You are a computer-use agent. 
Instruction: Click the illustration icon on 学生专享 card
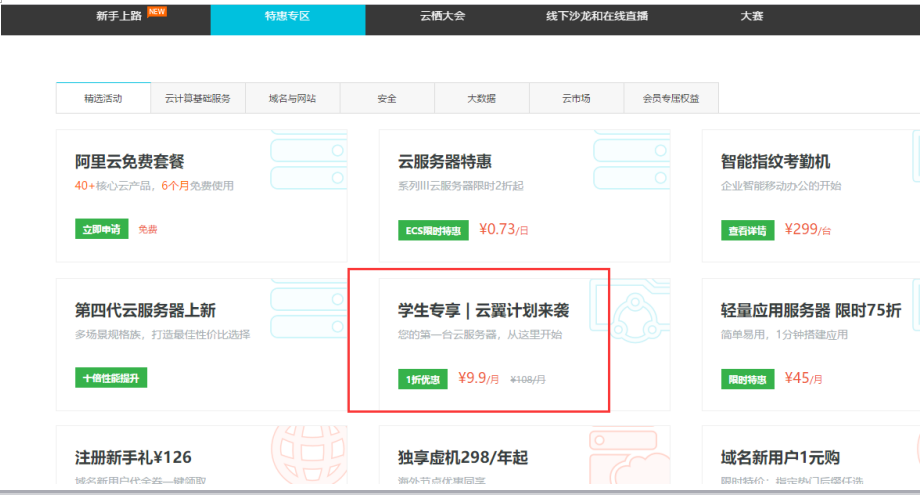(x=630, y=311)
